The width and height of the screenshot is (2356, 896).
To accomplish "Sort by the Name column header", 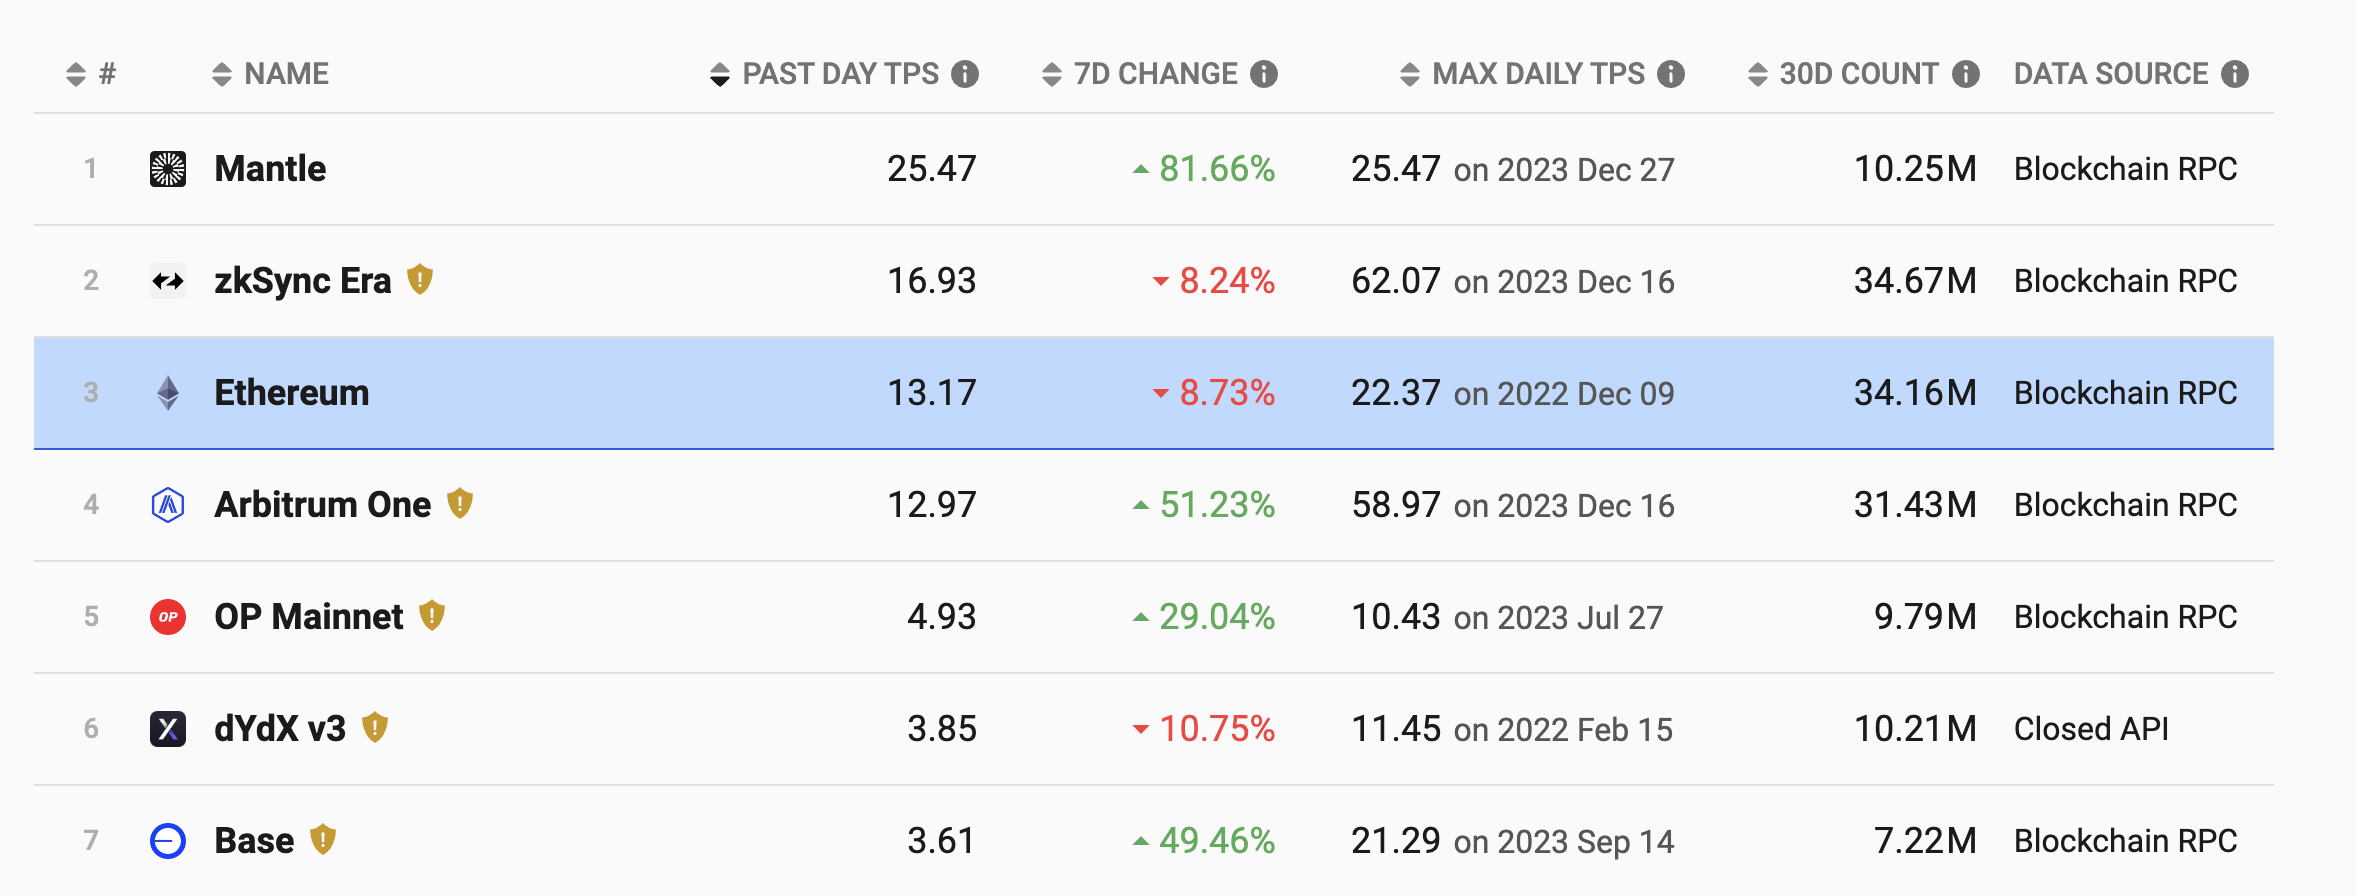I will (x=286, y=74).
